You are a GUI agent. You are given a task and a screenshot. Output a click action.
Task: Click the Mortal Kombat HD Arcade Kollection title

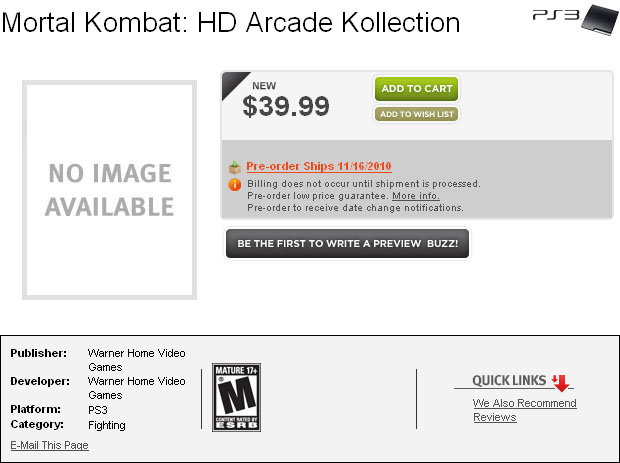(x=231, y=22)
